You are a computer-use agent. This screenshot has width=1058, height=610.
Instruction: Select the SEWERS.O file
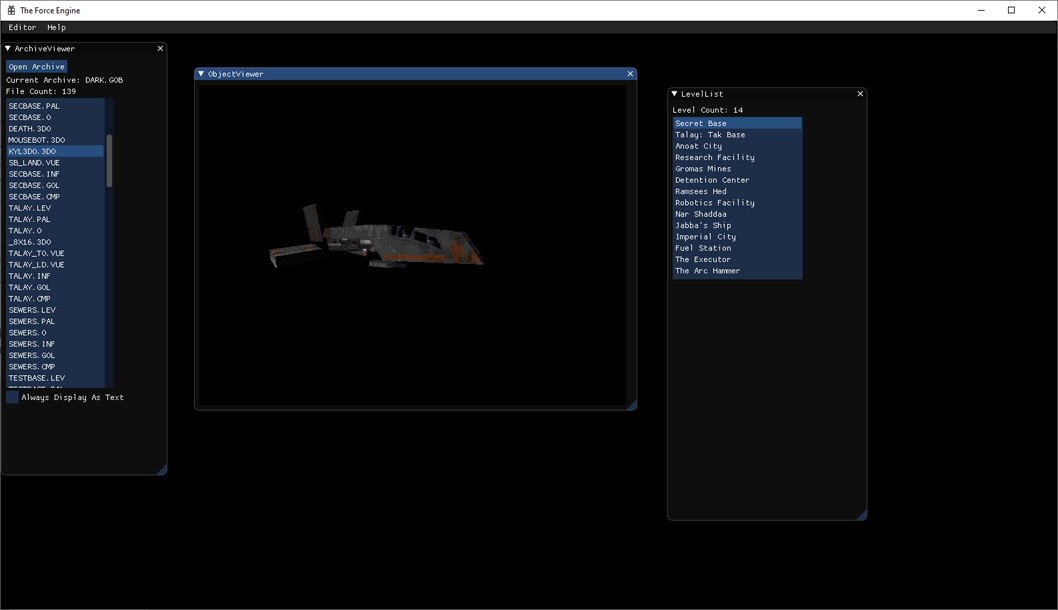[x=55, y=333]
